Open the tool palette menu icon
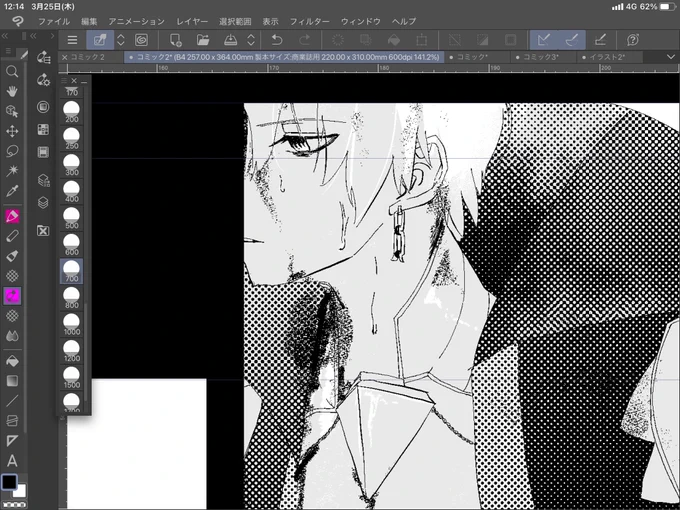This screenshot has height=510, width=680. click(9, 52)
